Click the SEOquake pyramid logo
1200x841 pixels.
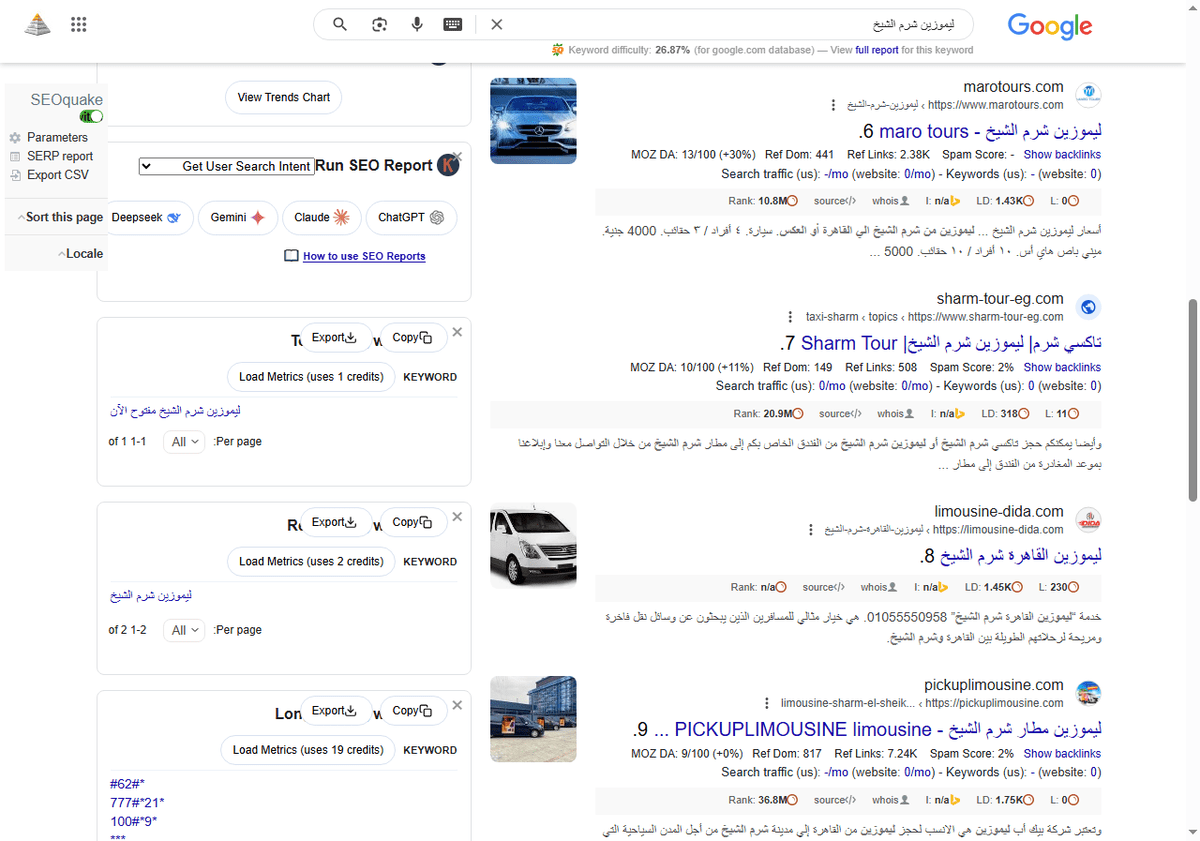tap(37, 24)
